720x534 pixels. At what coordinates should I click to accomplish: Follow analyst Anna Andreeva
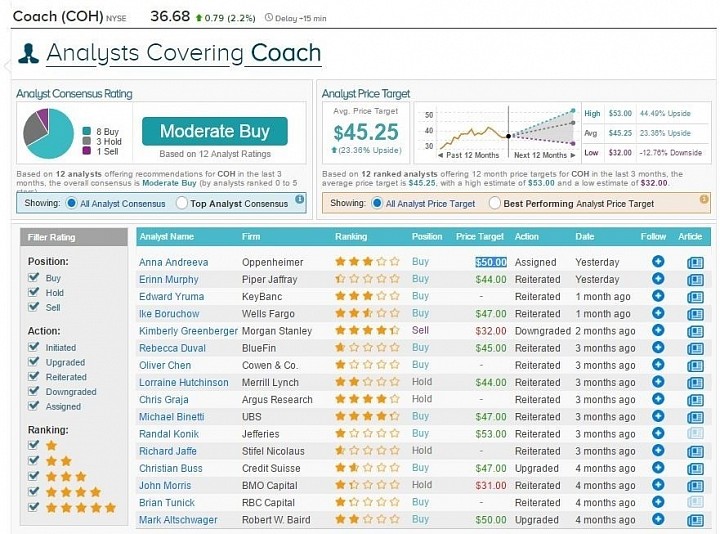coord(658,261)
